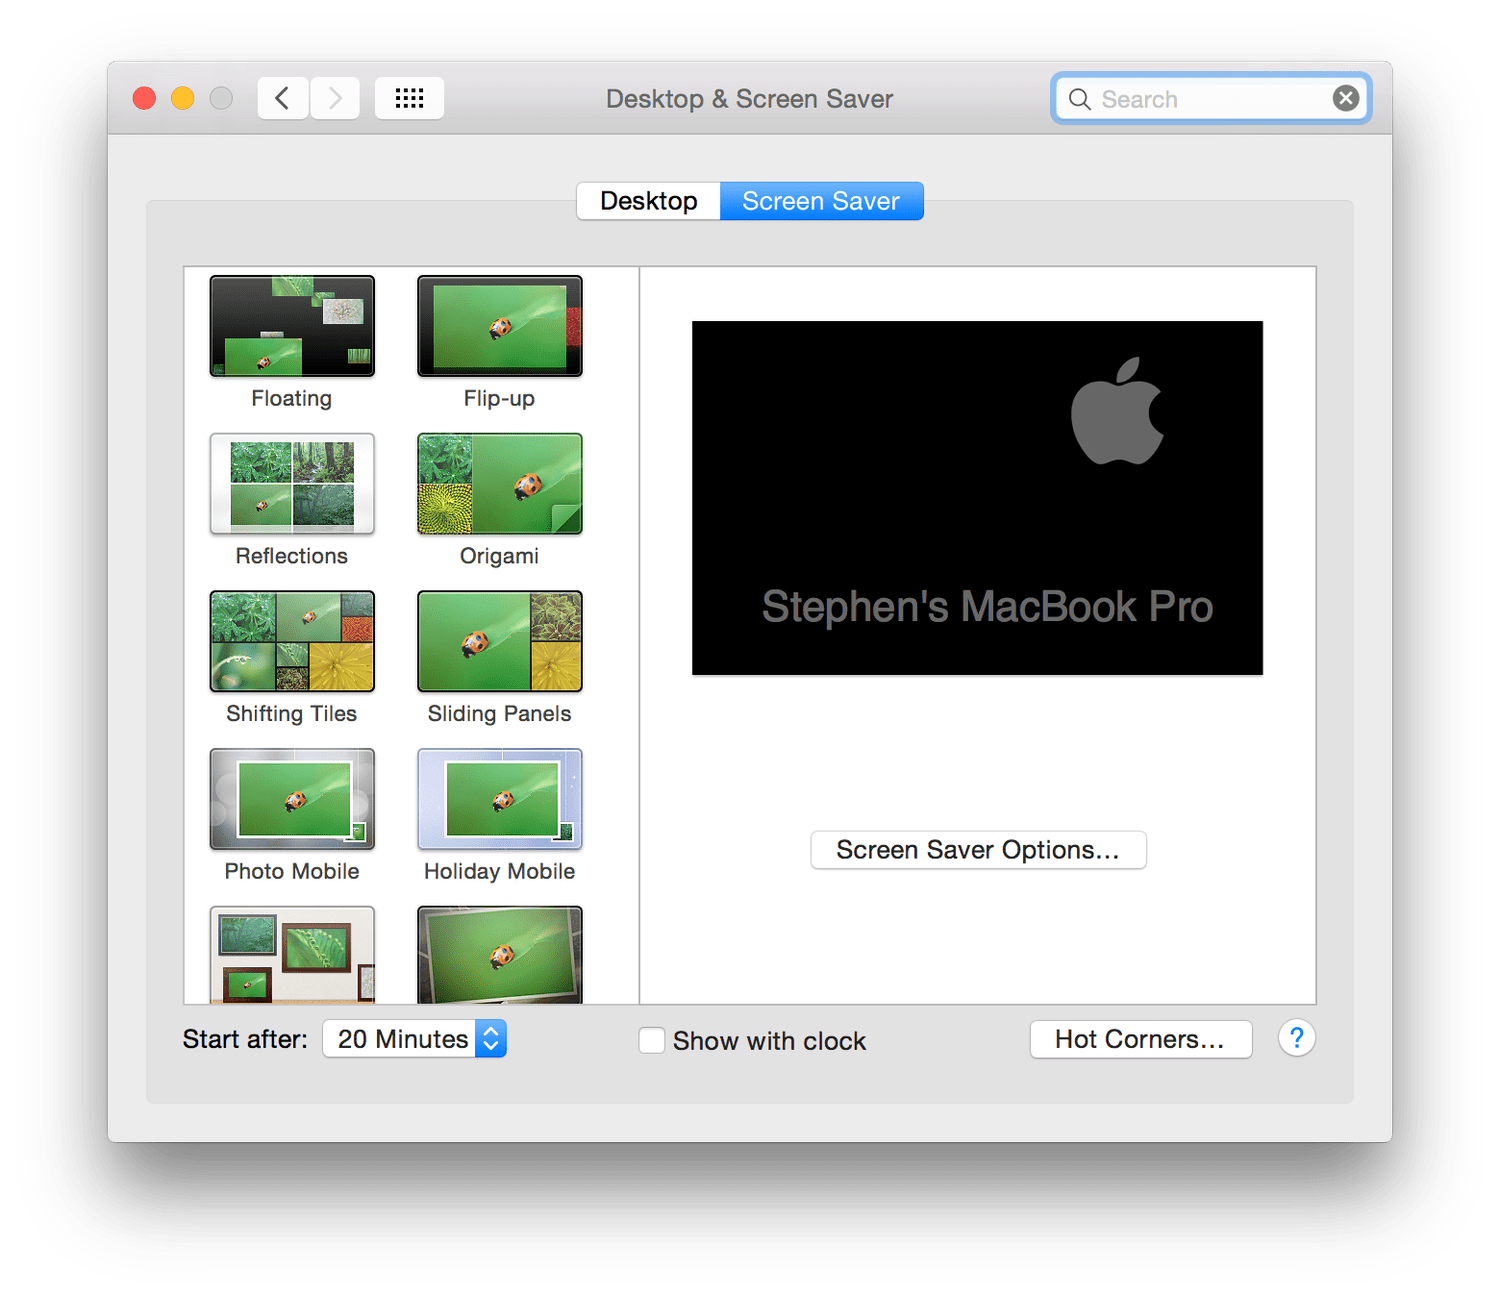The image size is (1500, 1296).
Task: Click inside the Search input field
Action: [1211, 99]
